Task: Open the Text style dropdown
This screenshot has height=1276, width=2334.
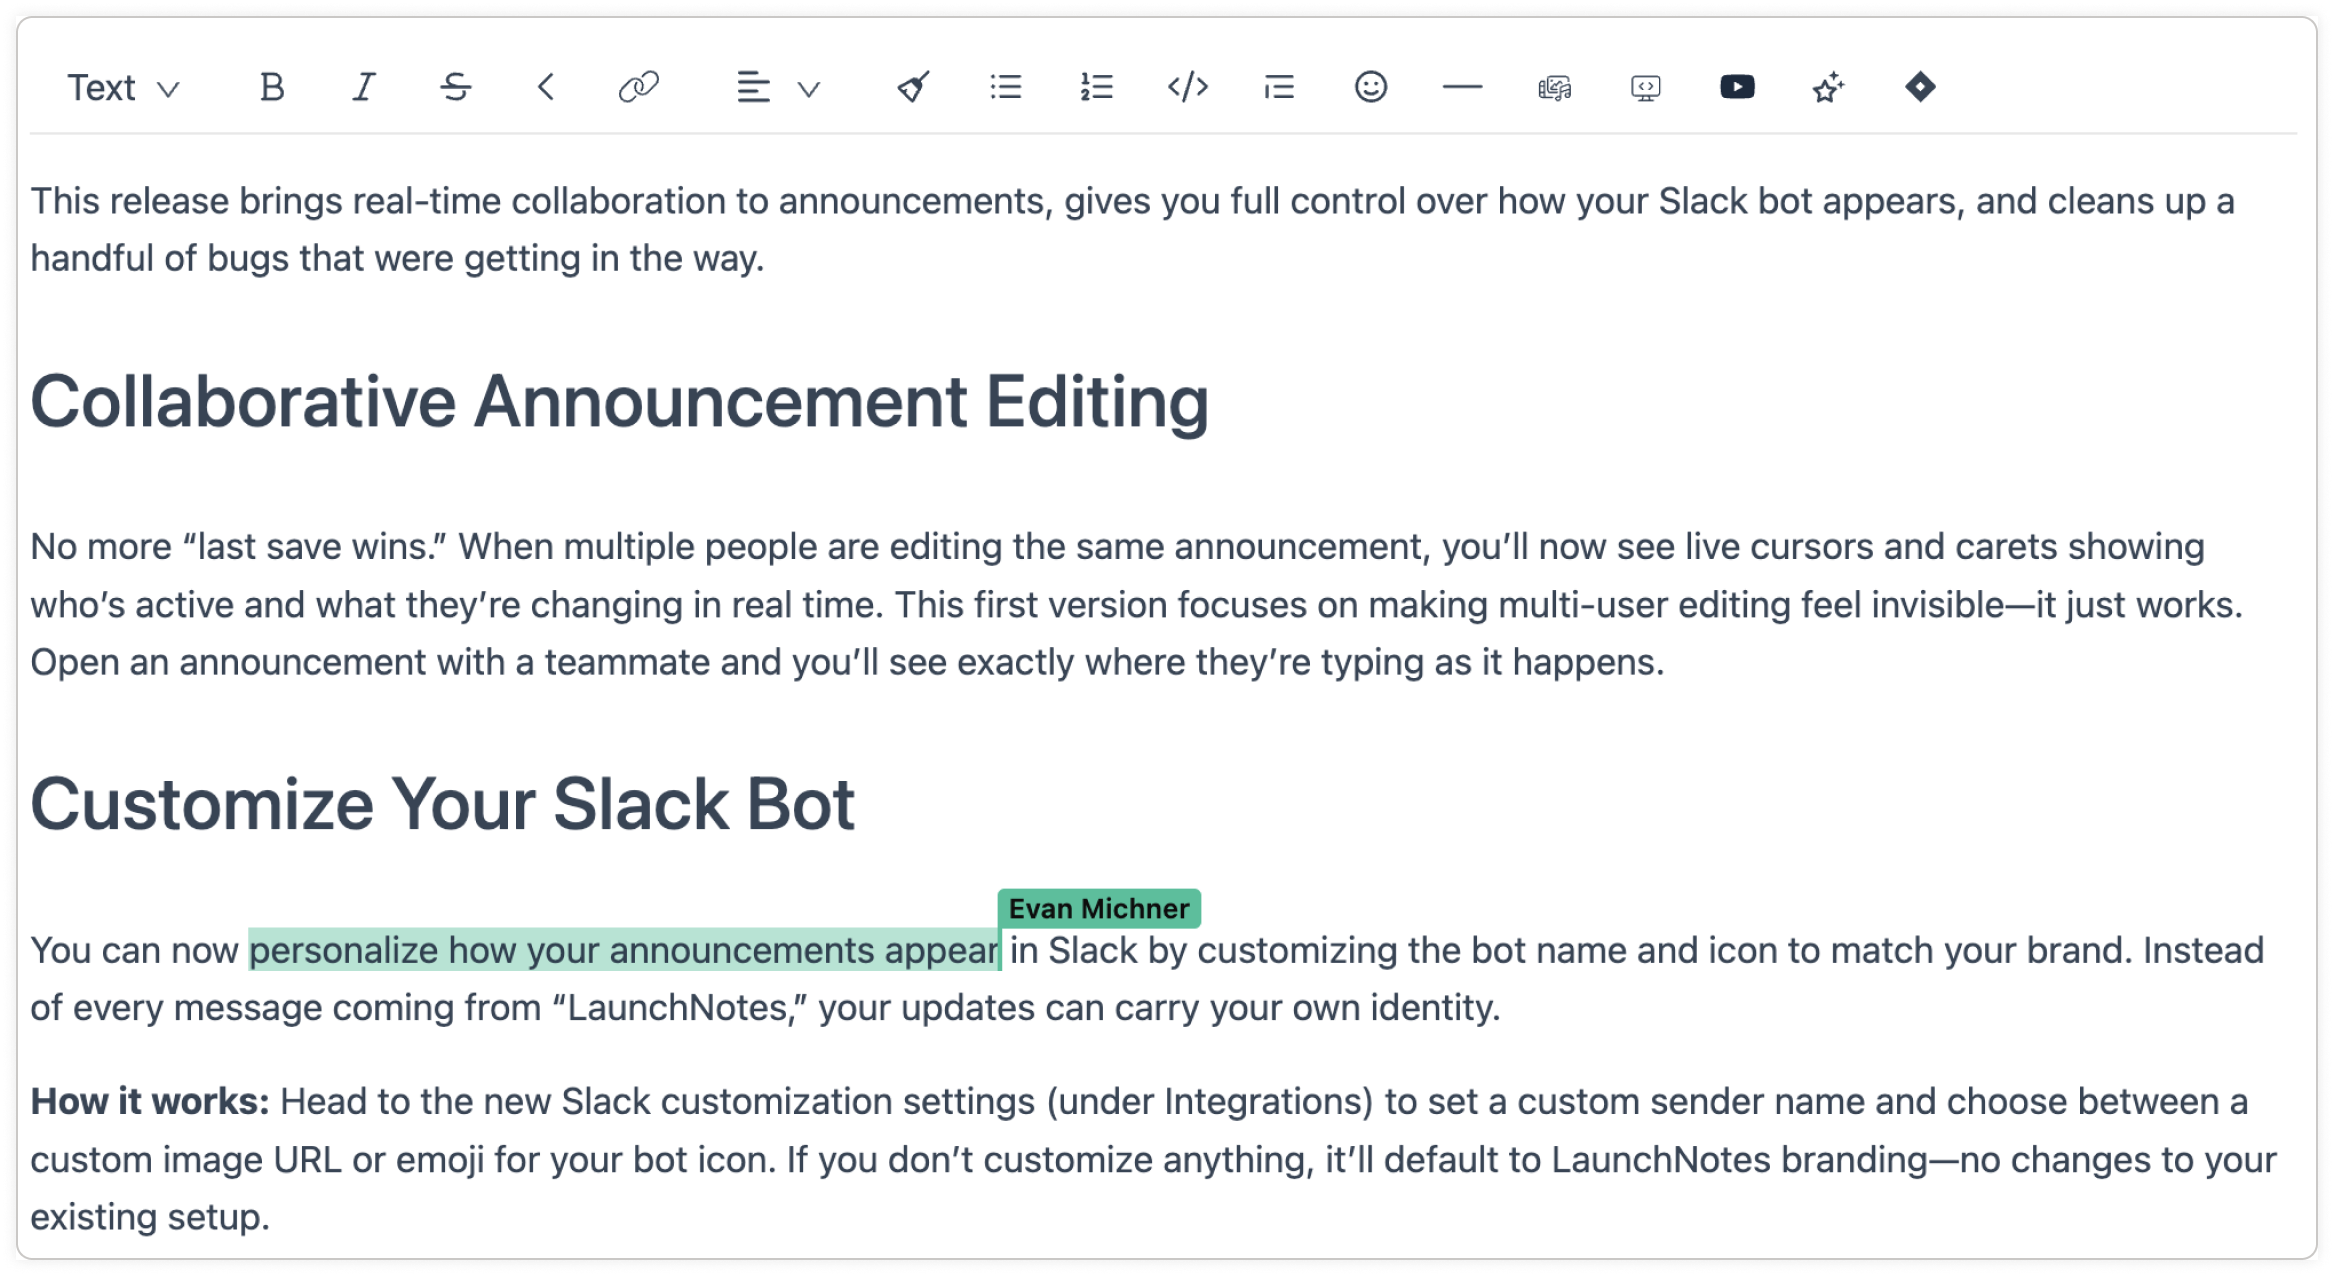Action: [x=122, y=88]
